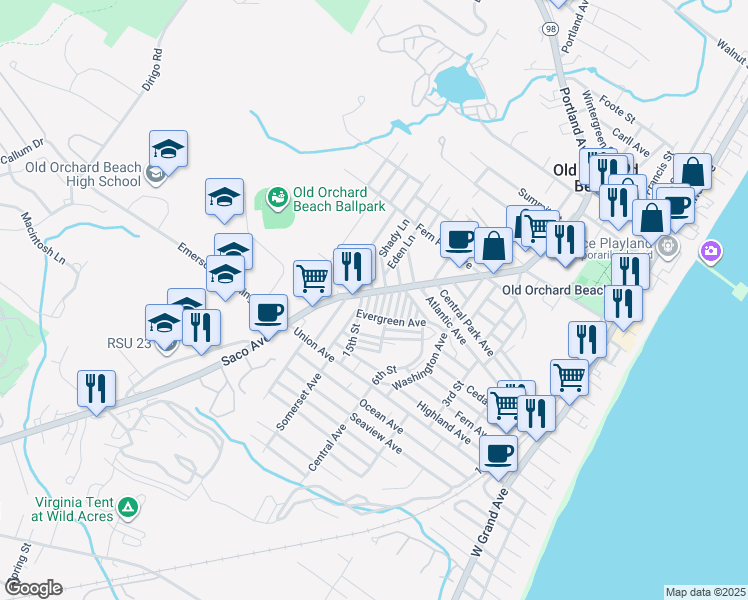The width and height of the screenshot is (748, 600).
Task: Open the green Old Orchard Beach Ballpark pin
Action: coord(277,197)
